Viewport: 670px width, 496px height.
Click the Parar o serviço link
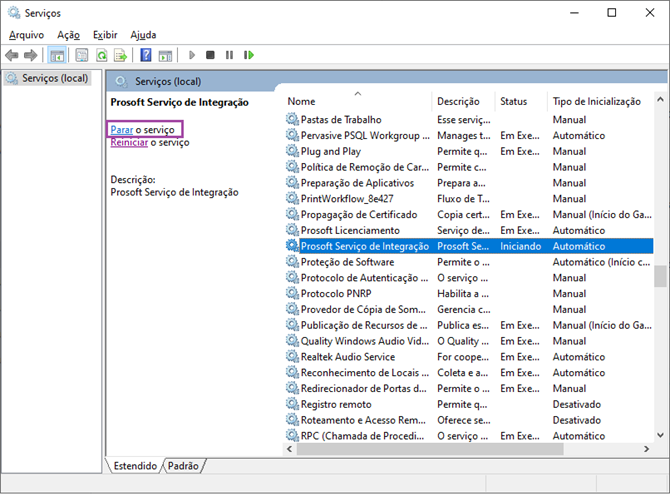(x=143, y=129)
